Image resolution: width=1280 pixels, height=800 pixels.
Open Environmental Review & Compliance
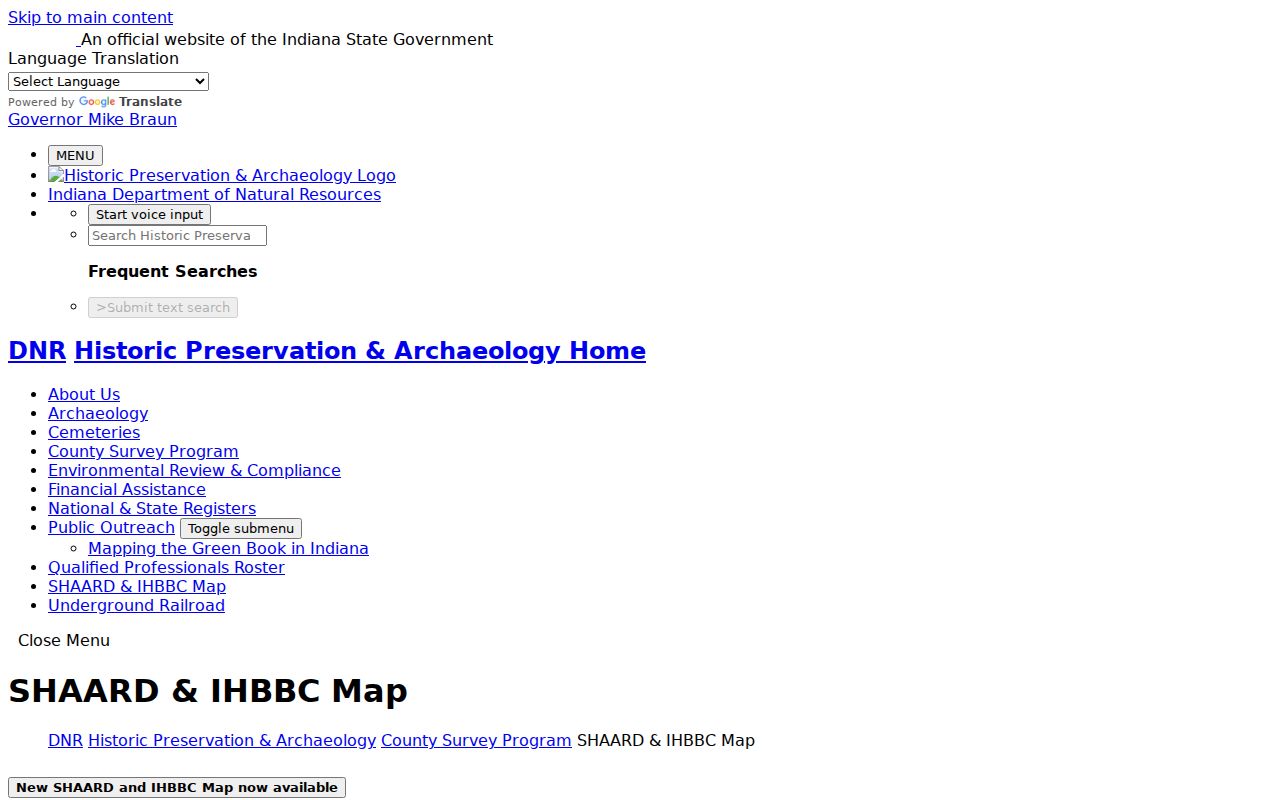pos(194,470)
